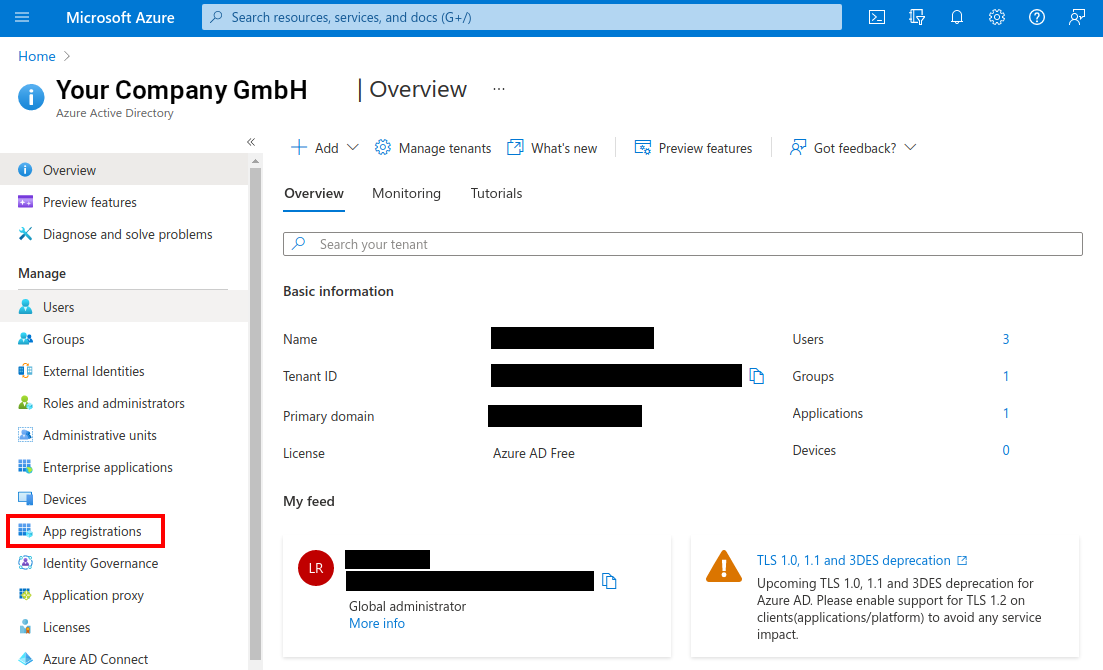Click the Devices icon in sidebar
Screen dimensions: 1103x670
[25, 499]
